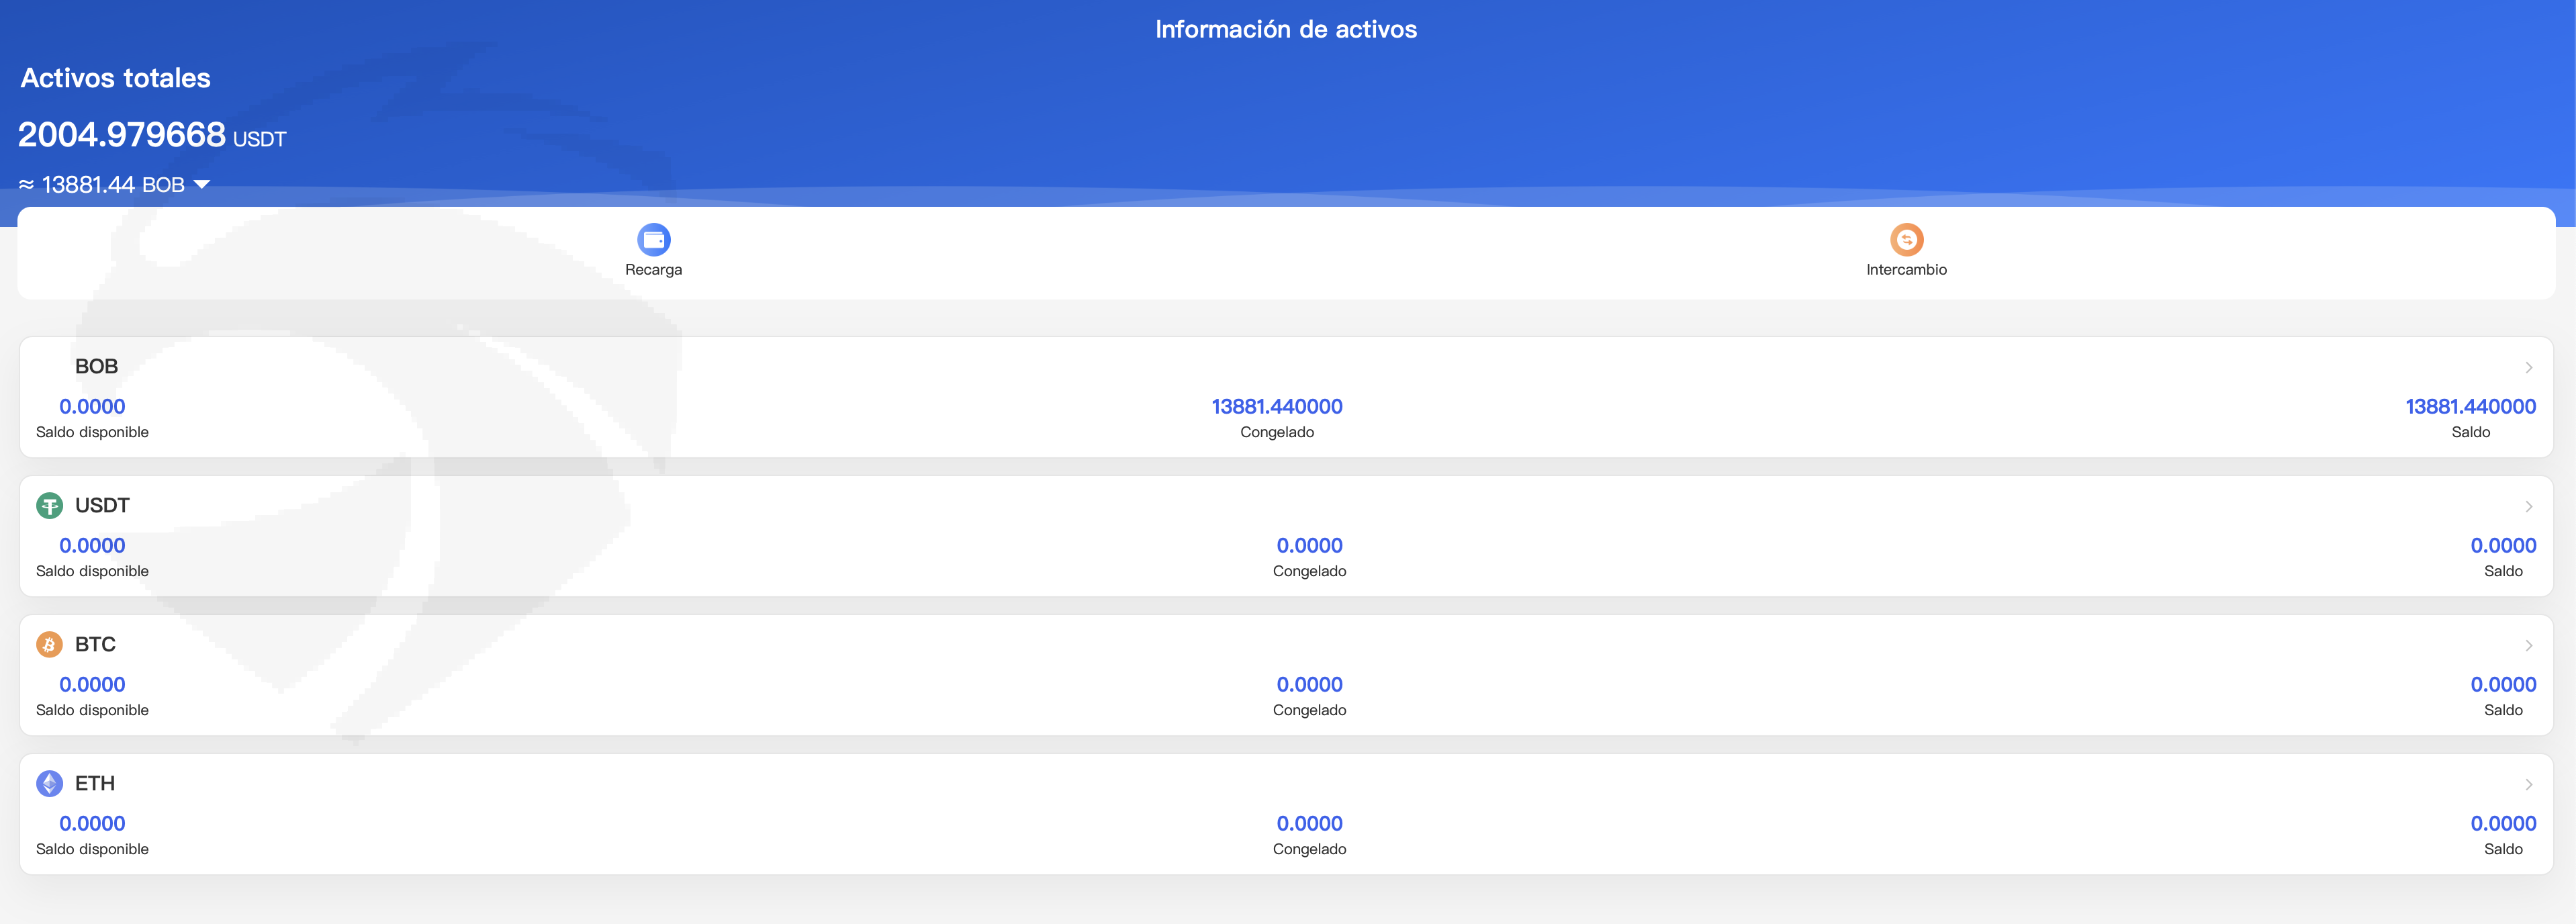
Task: Select the BOB asset name
Action: [96, 367]
